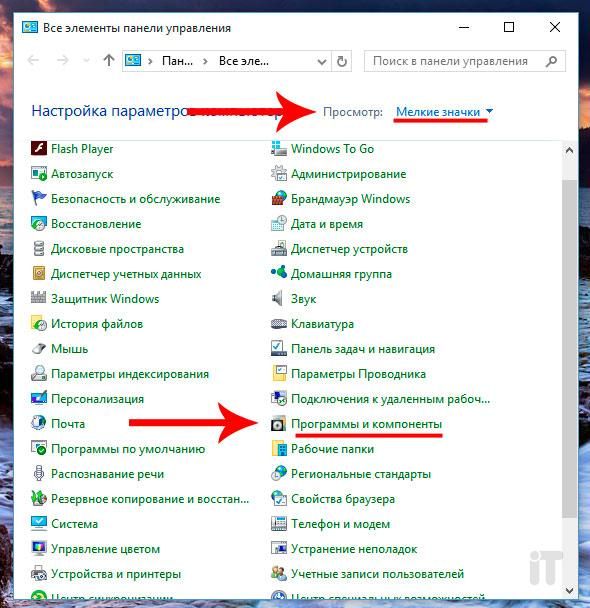
Task: Open the Программы и компоненты link
Action: (366, 424)
